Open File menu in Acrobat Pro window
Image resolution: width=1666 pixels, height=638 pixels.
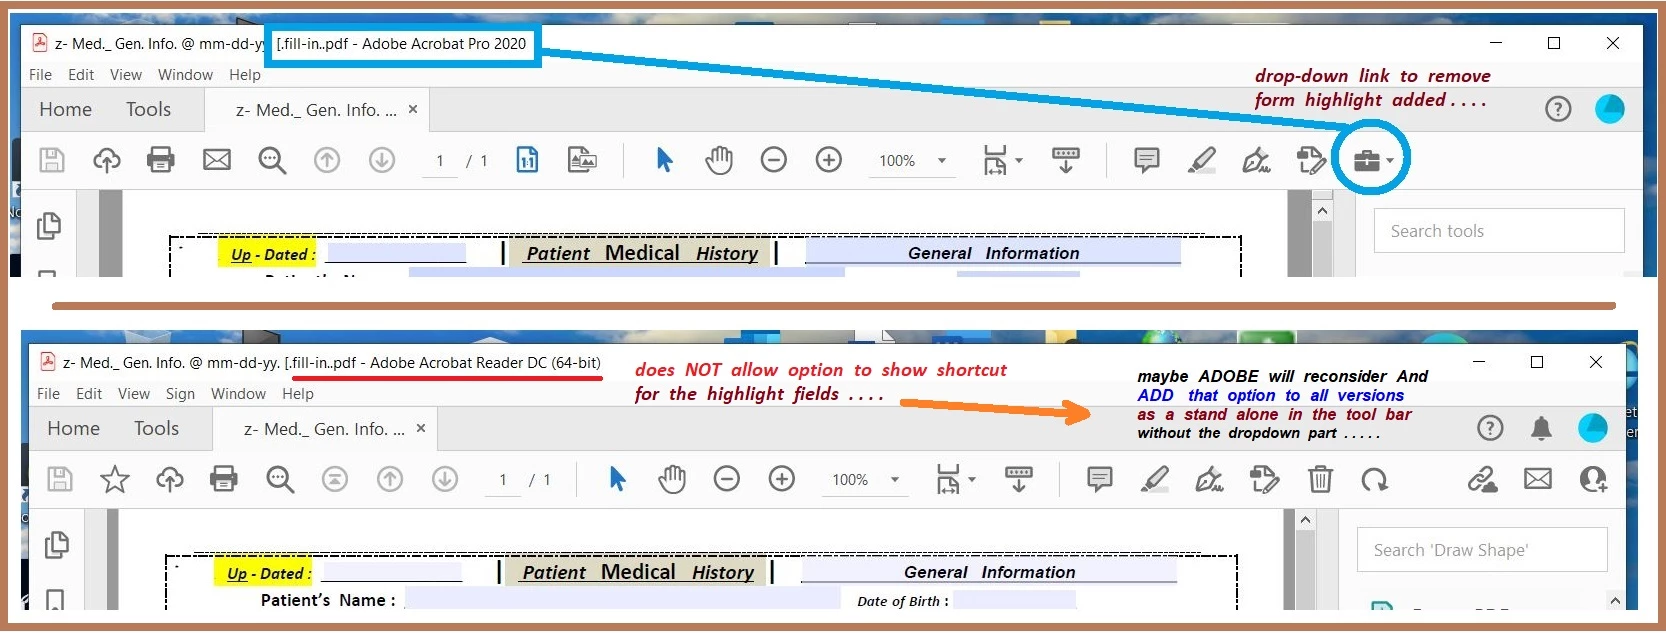click(x=41, y=75)
